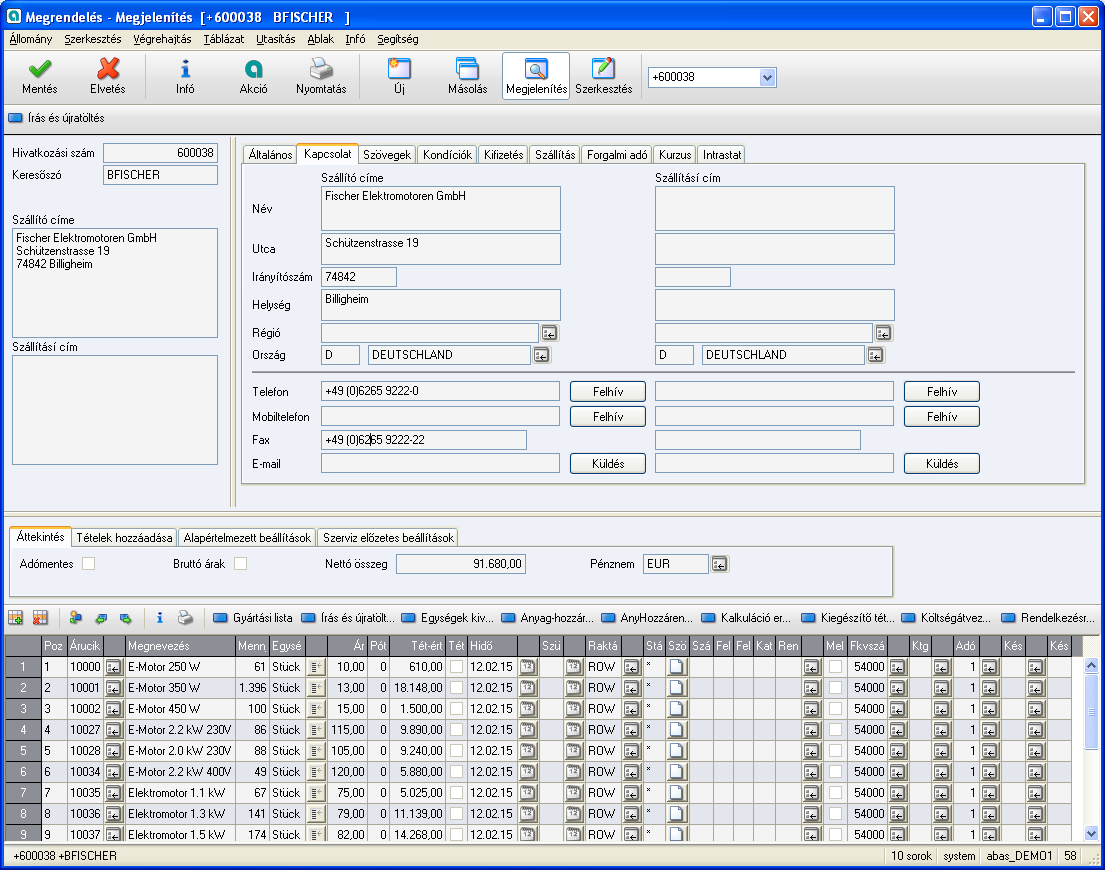Switch to edit mode via Szerkesztés toolbar icon

pyautogui.click(x=603, y=69)
